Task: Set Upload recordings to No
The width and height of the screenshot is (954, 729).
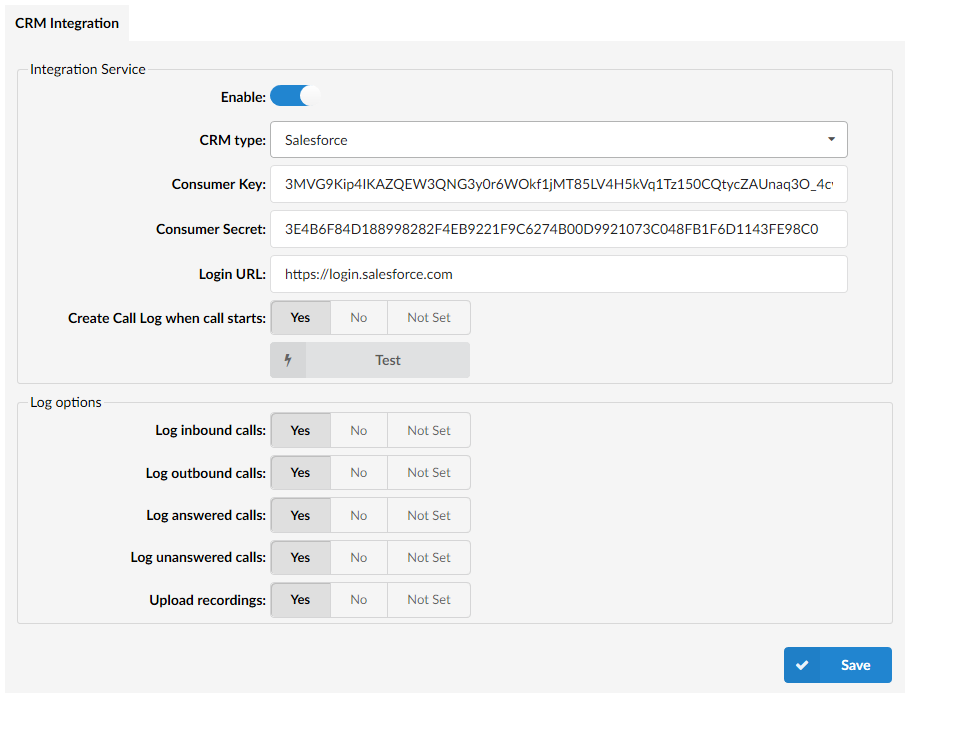Action: coord(358,600)
